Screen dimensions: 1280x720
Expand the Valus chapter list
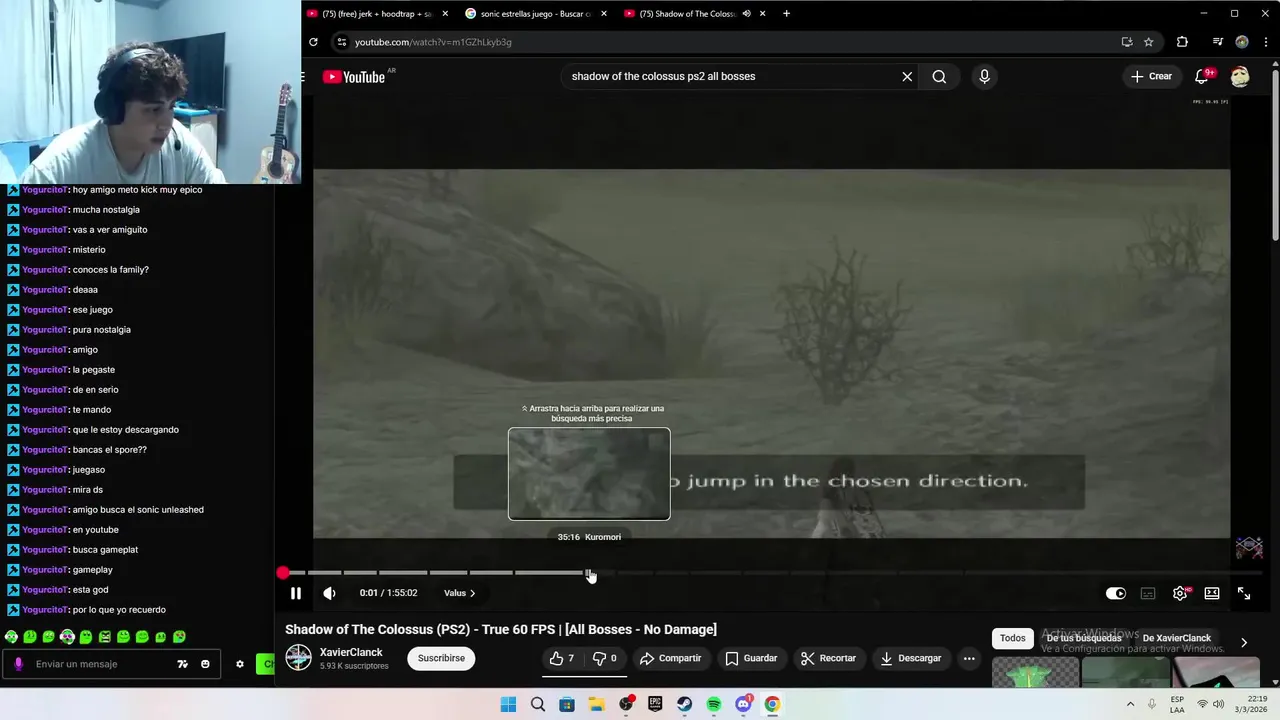[460, 593]
